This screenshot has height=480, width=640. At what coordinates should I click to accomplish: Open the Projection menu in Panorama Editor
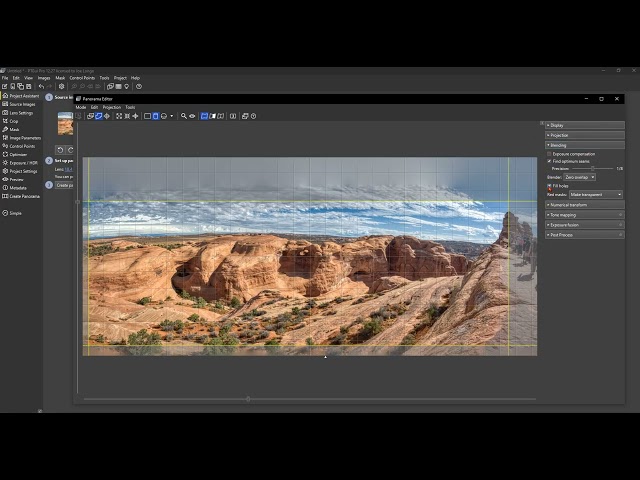pyautogui.click(x=112, y=107)
